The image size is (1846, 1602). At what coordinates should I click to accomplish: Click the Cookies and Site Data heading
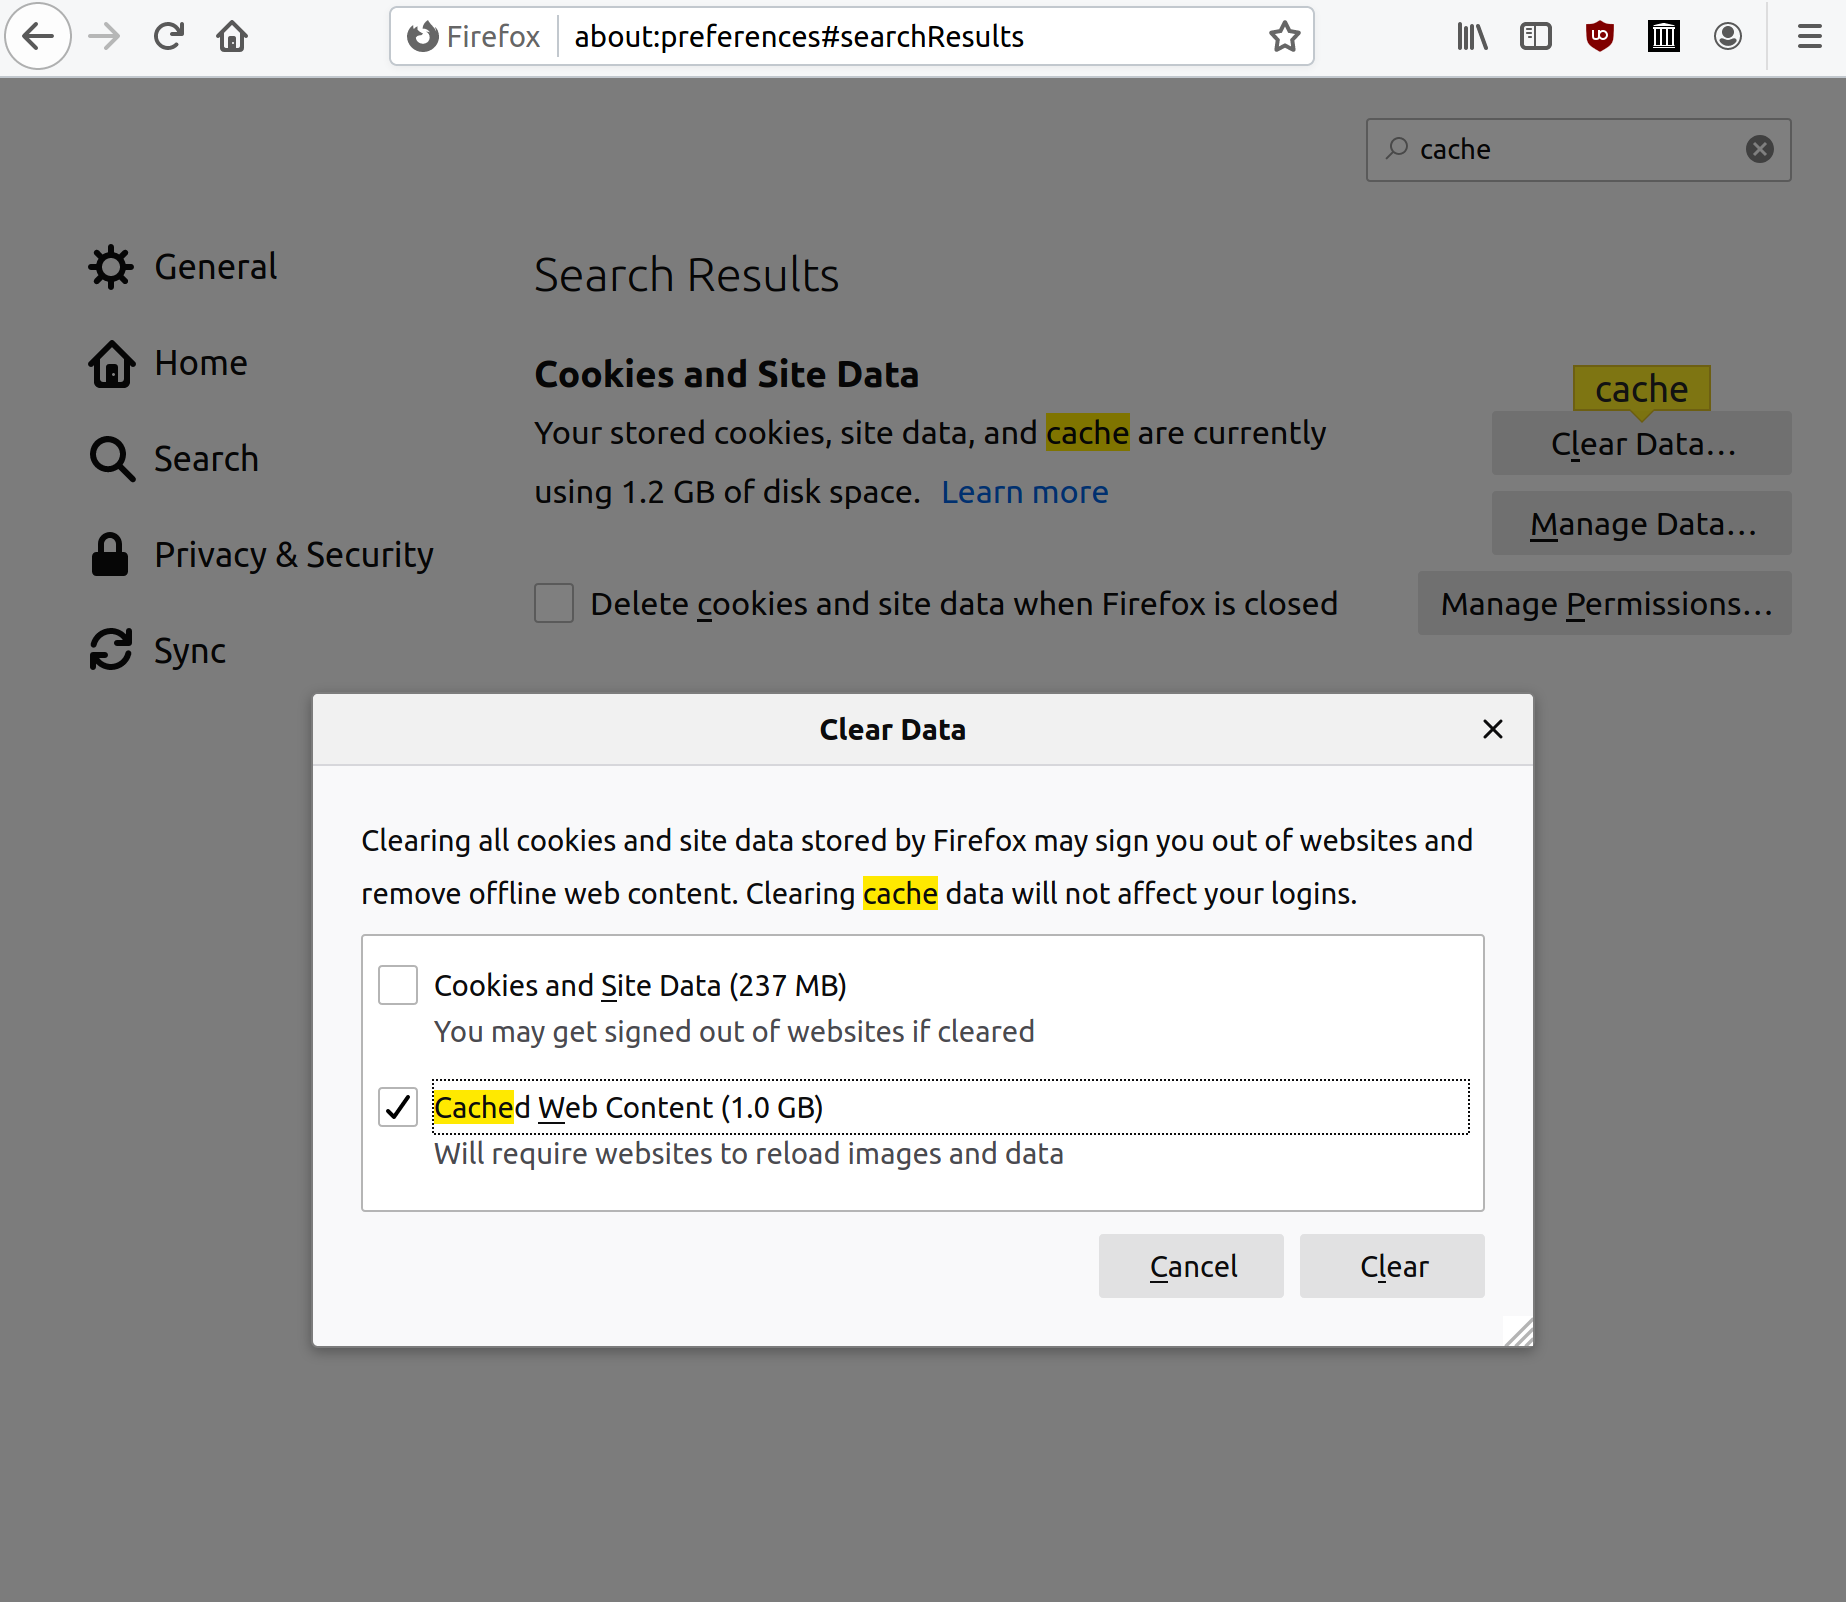[x=726, y=374]
